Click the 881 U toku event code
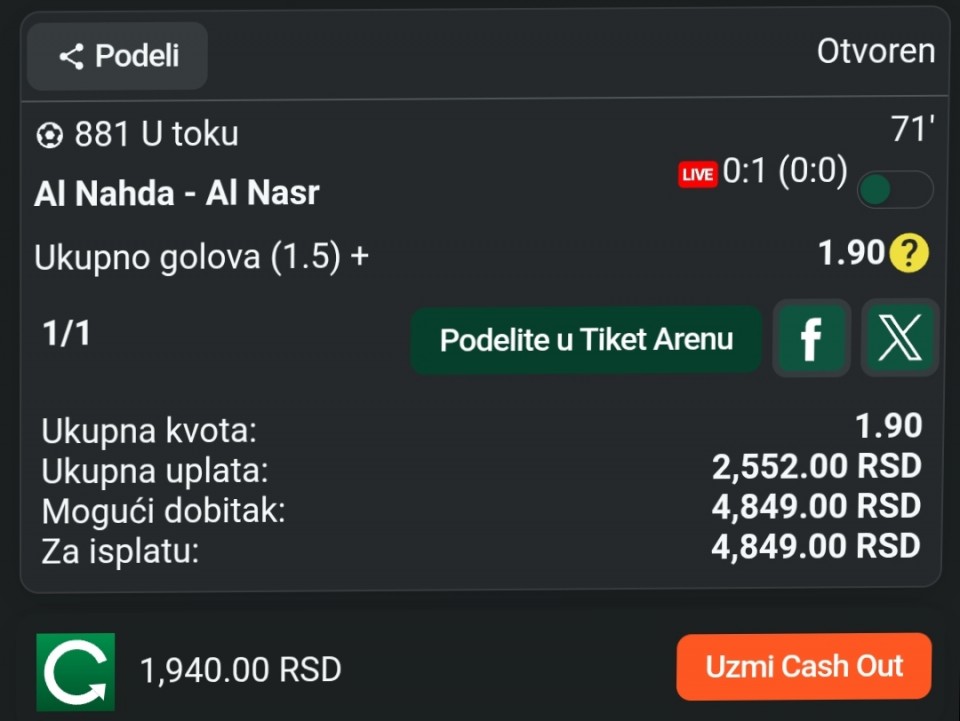This screenshot has width=960, height=721. 156,135
